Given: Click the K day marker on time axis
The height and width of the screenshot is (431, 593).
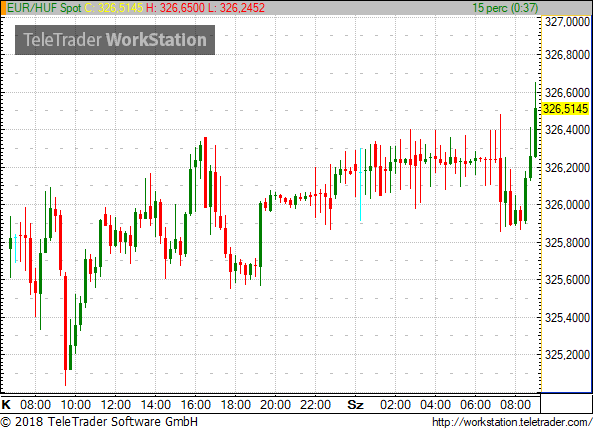Looking at the screenshot, I should pos(6,405).
